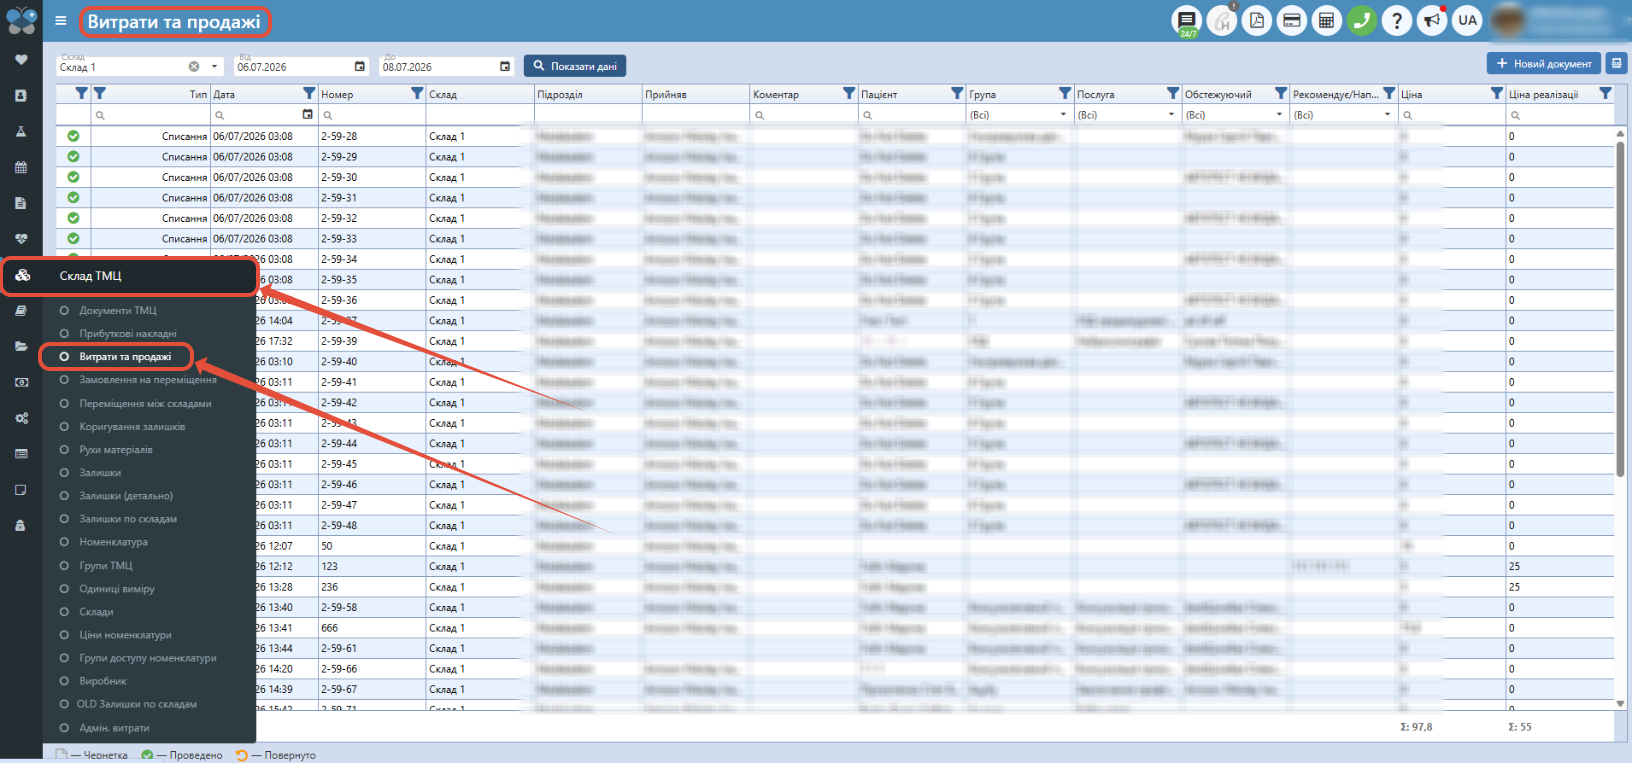Open the money bill sidebar icon

click(21, 382)
